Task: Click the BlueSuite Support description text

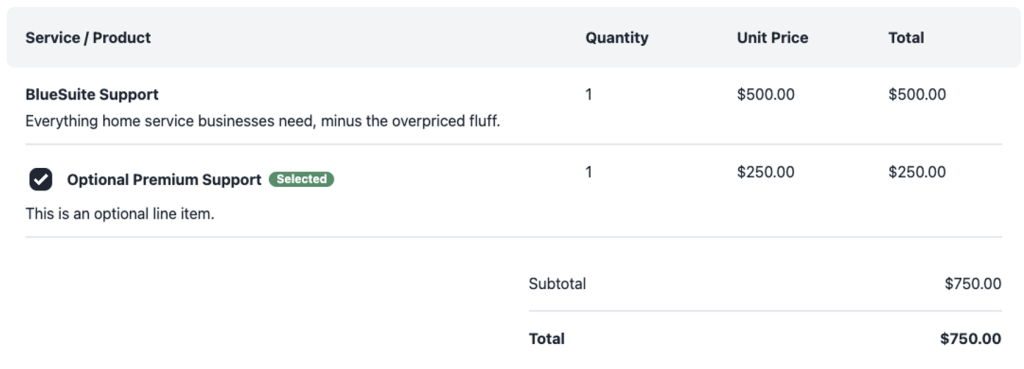Action: point(263,121)
